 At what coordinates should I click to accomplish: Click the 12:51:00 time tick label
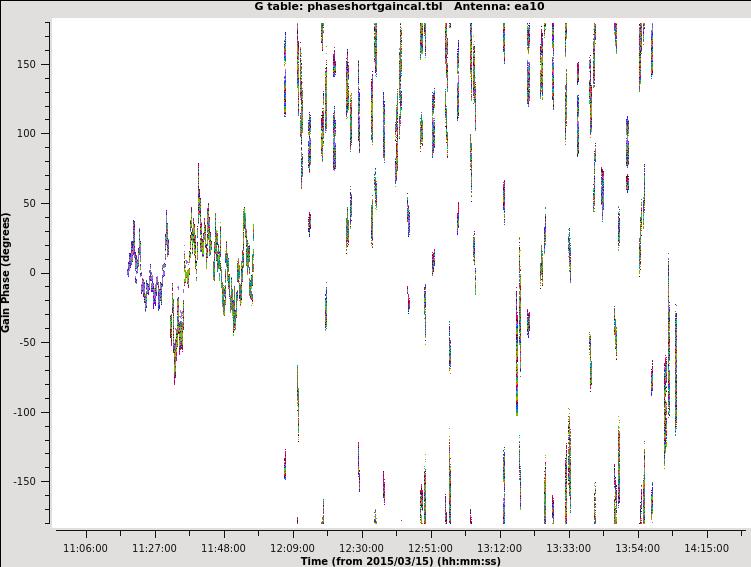[430, 548]
